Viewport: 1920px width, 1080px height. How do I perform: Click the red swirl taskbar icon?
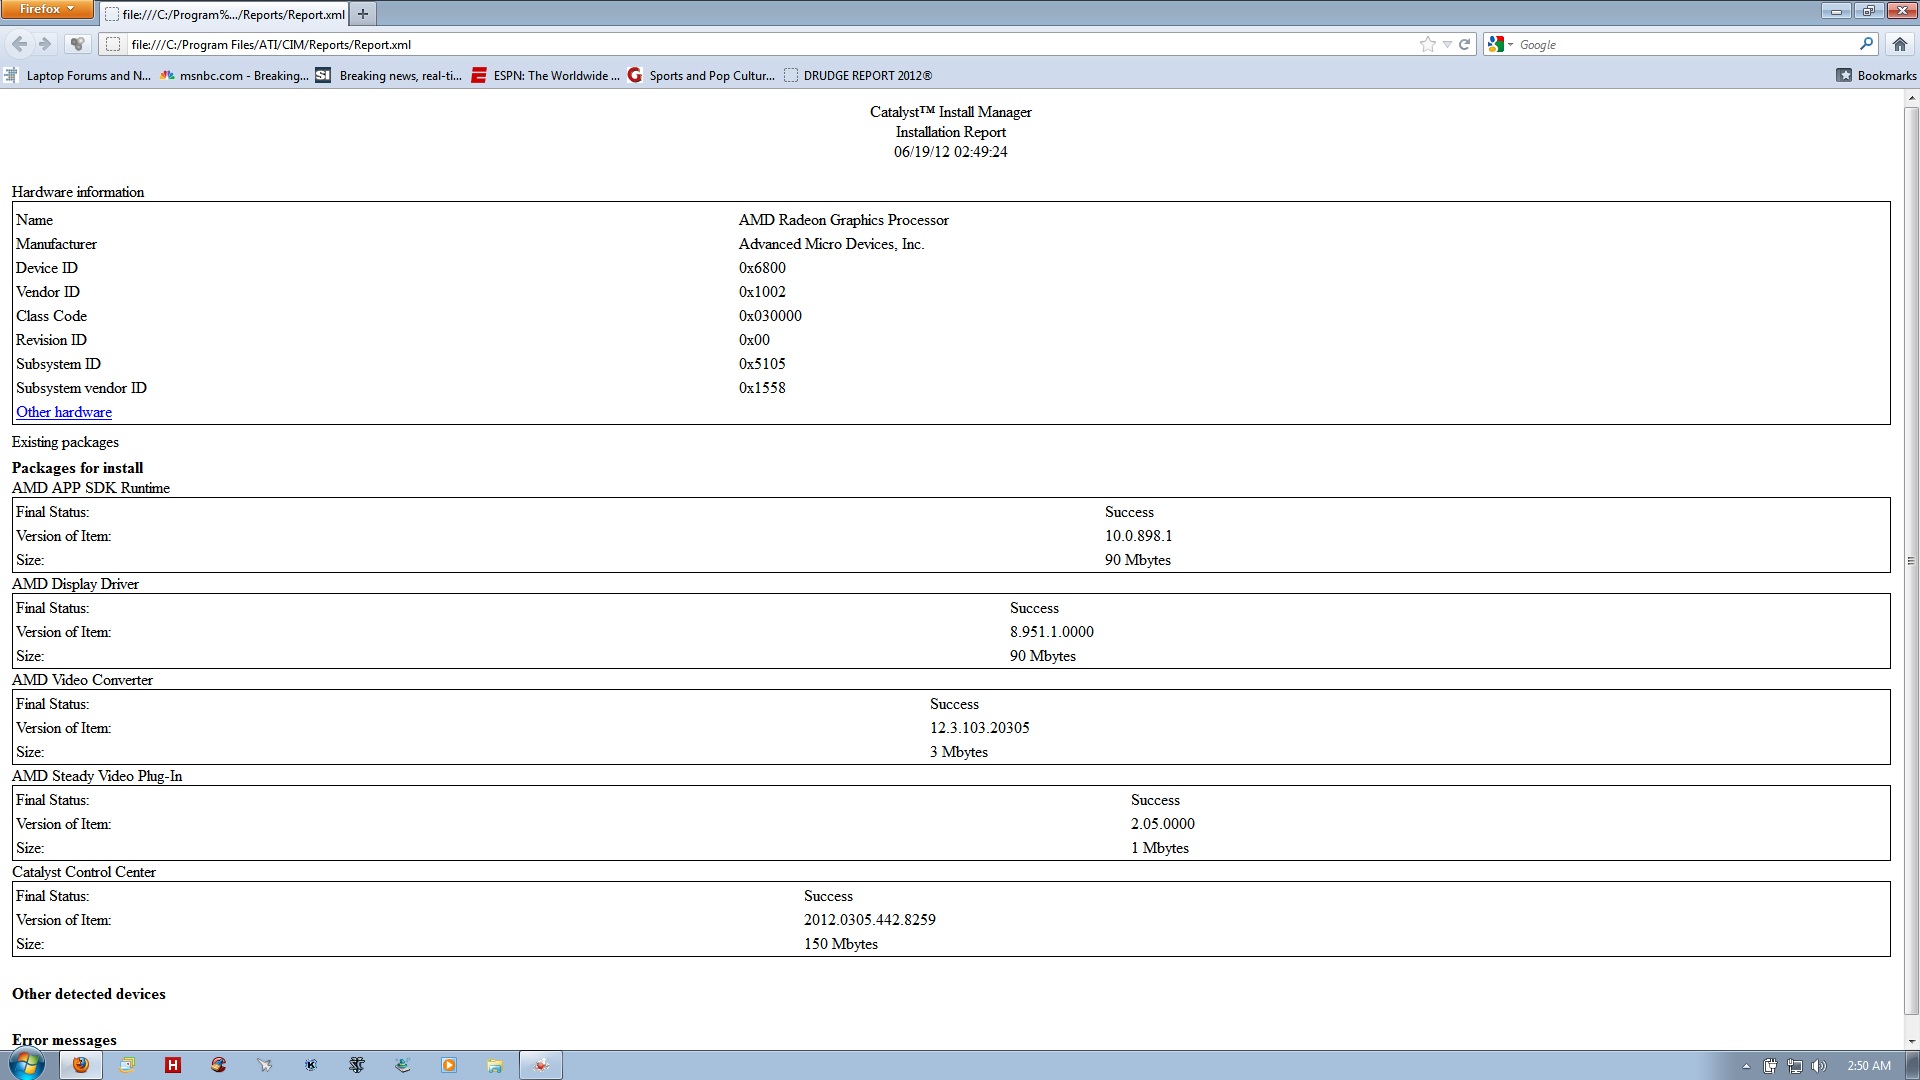pyautogui.click(x=219, y=1065)
